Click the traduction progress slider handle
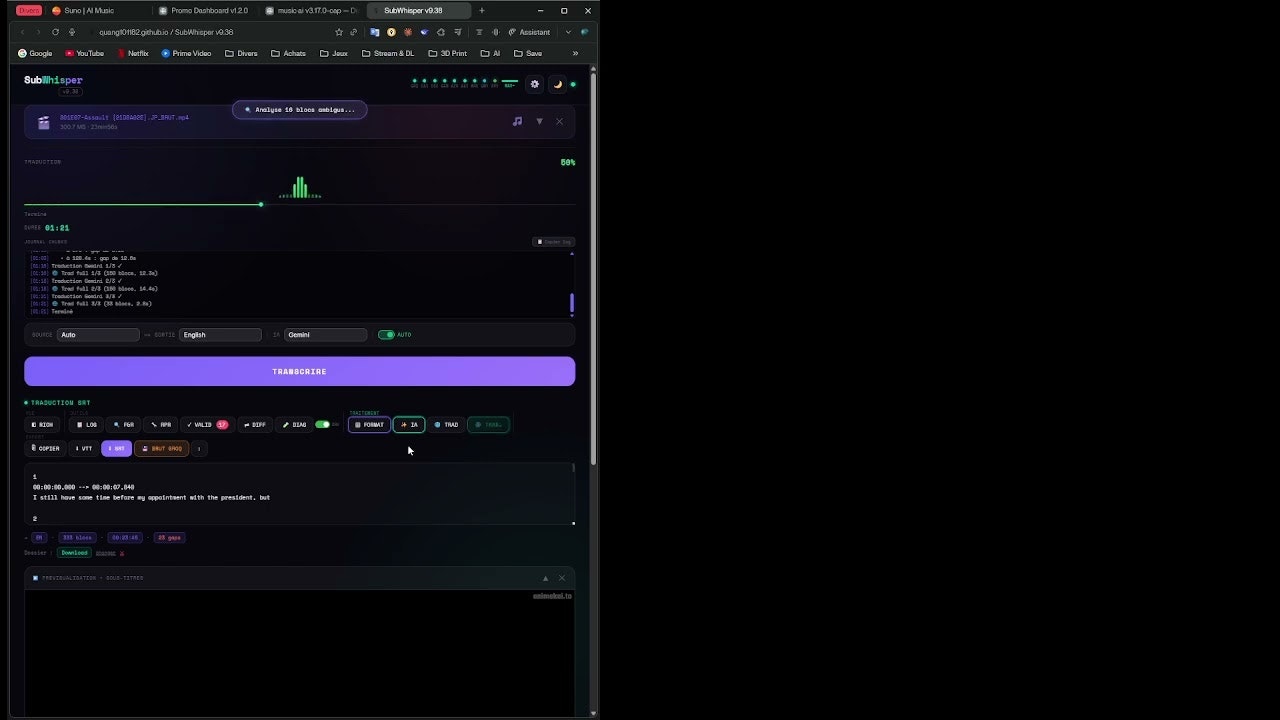 (x=261, y=204)
